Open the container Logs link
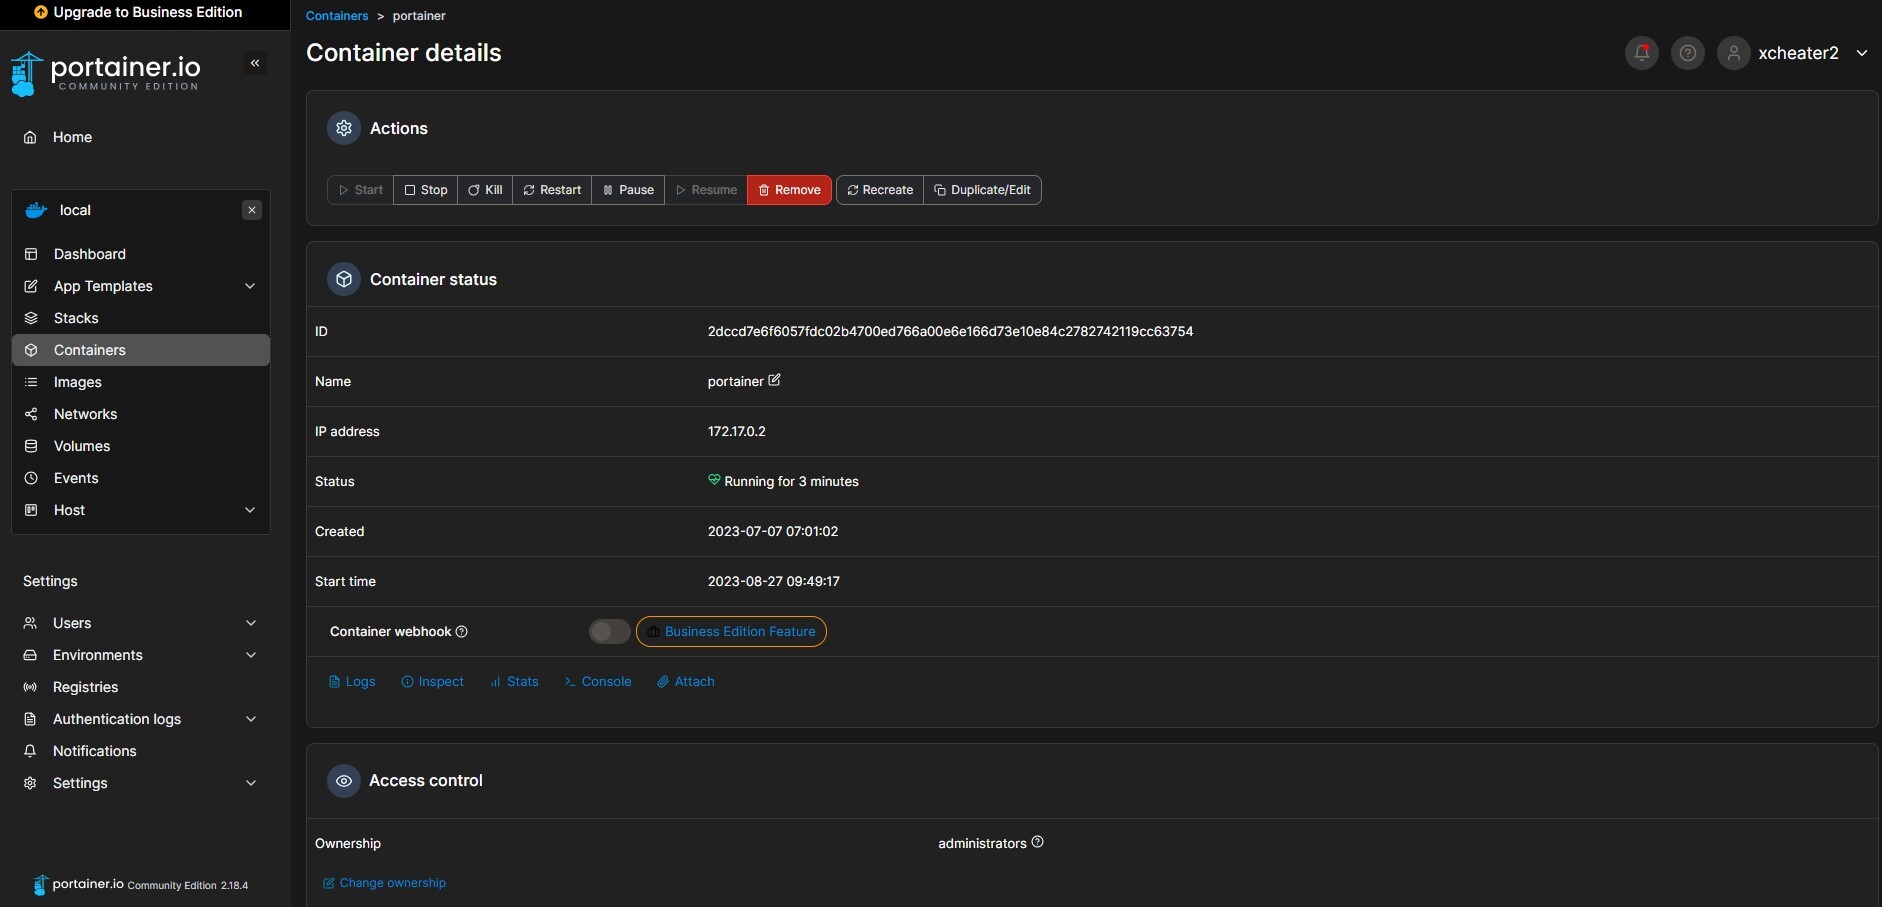The height and width of the screenshot is (907, 1882). point(352,682)
